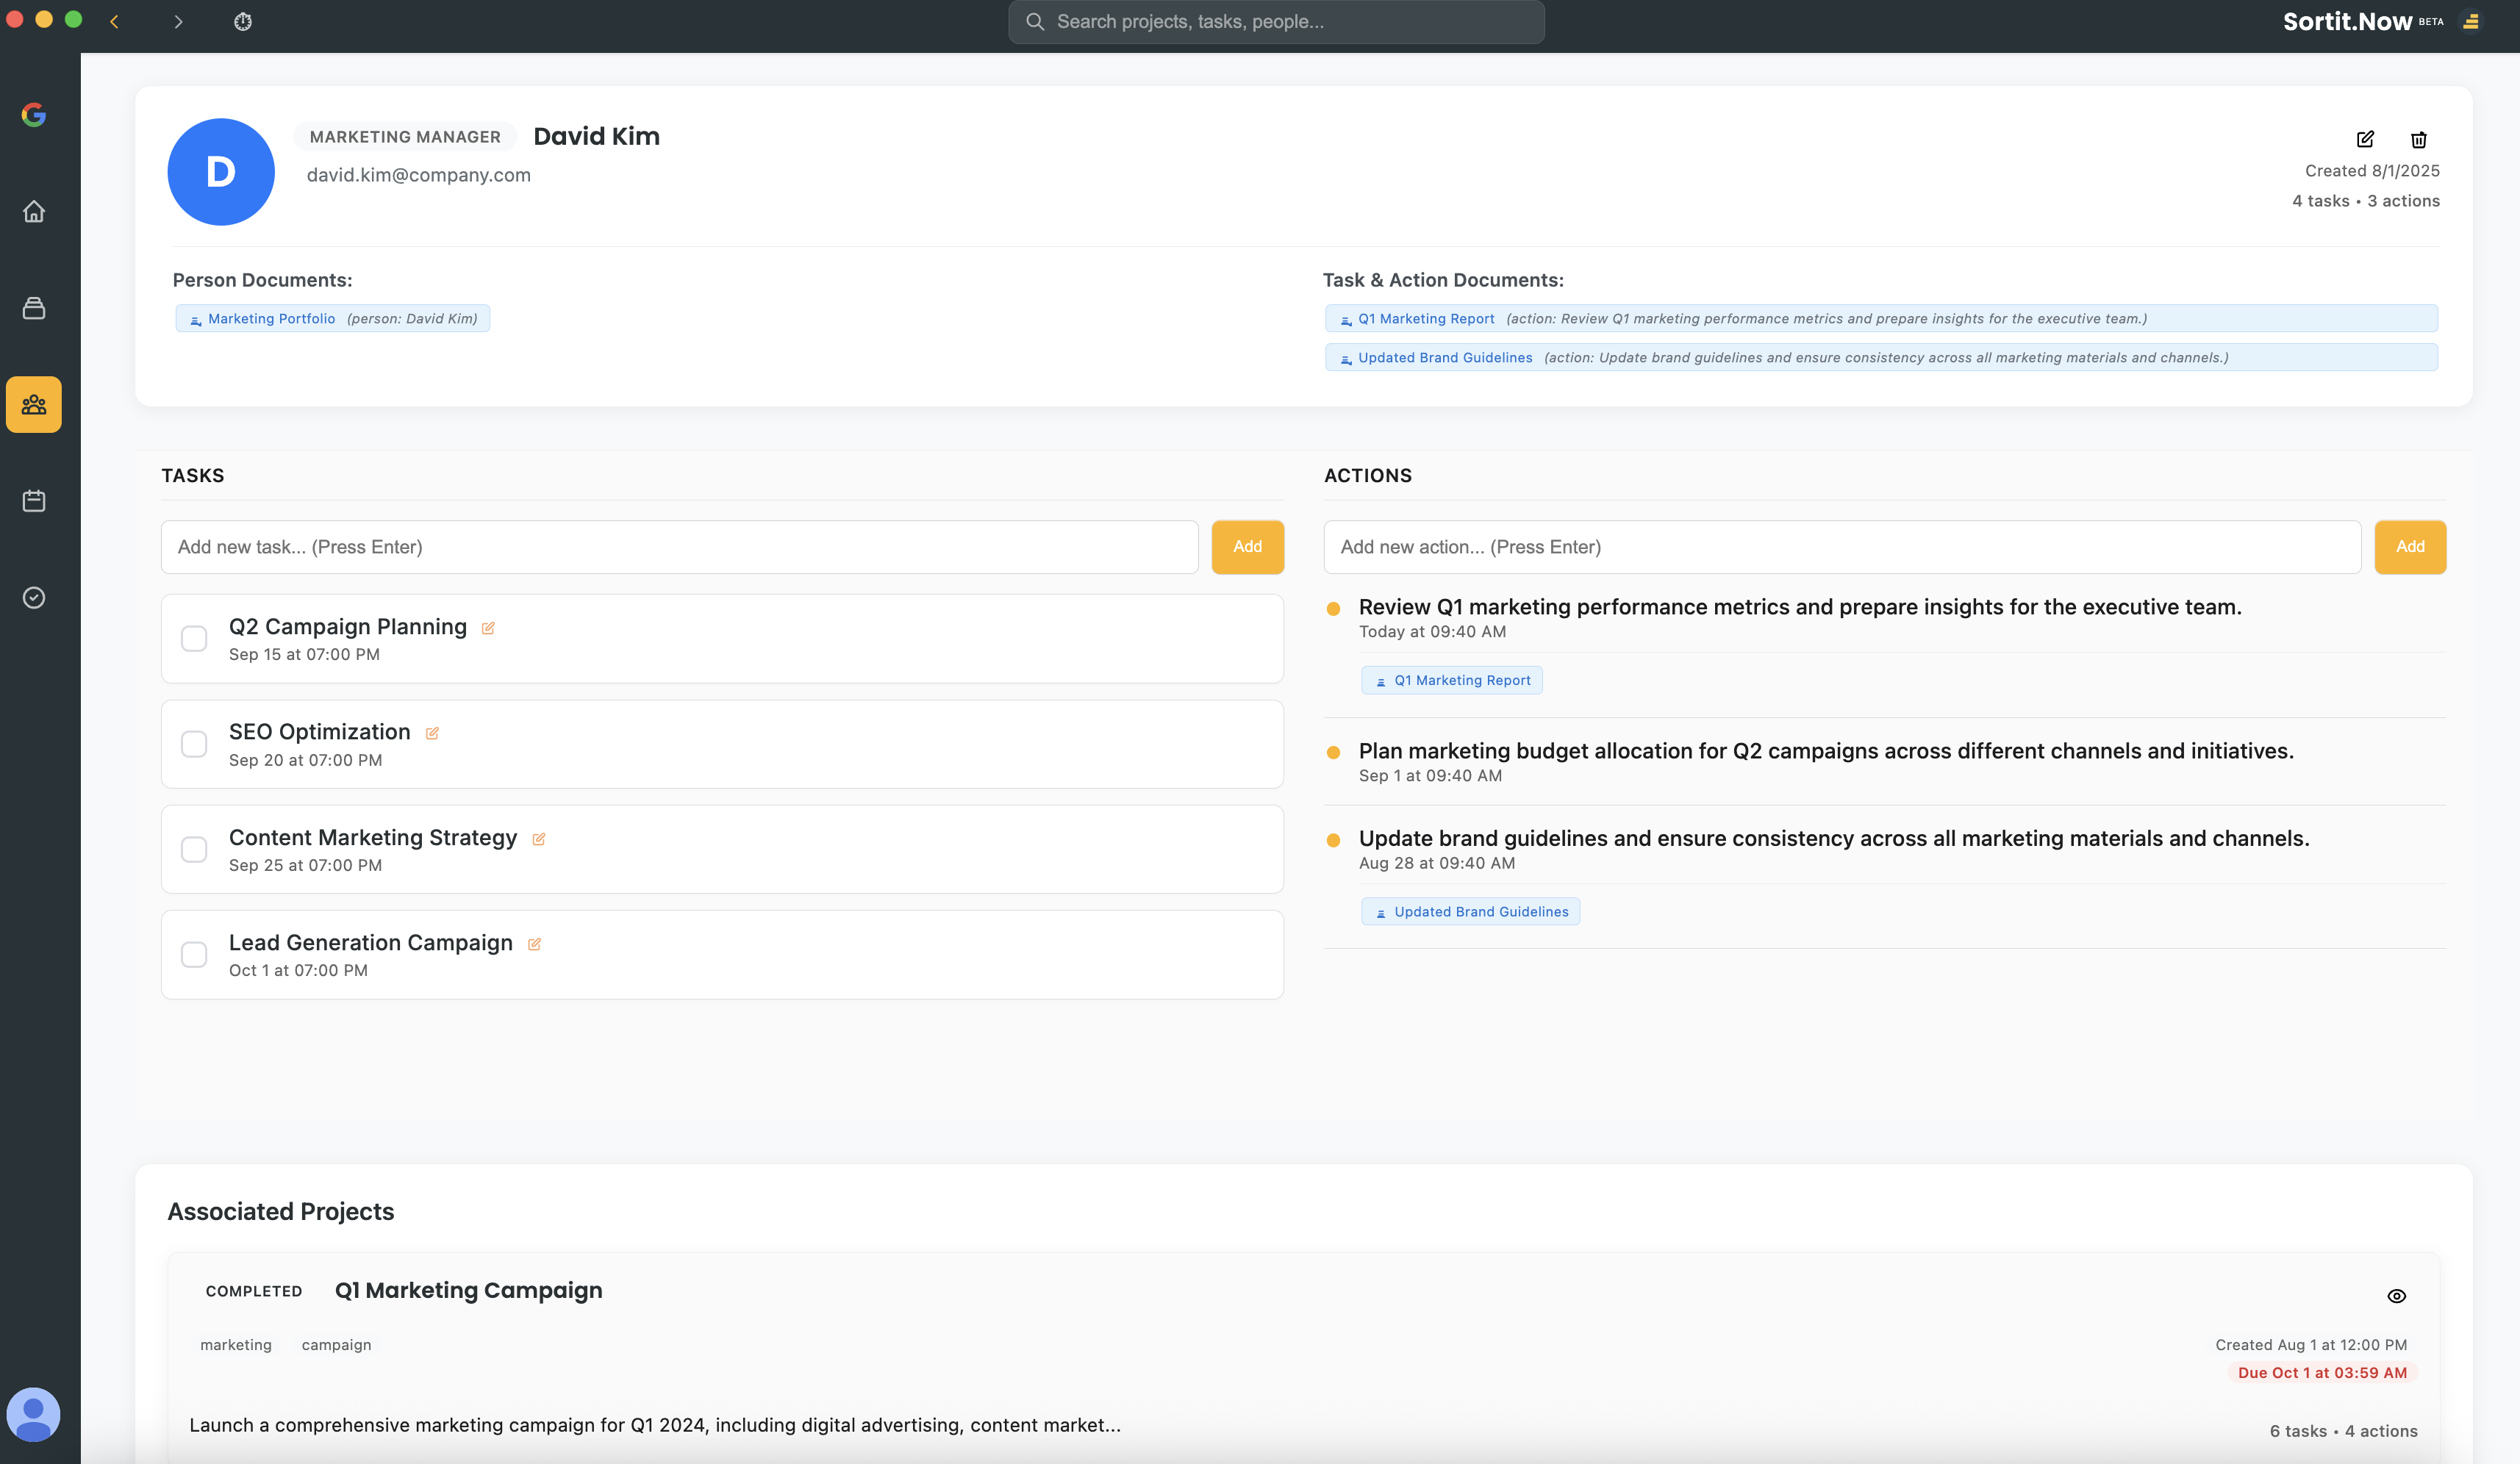The image size is (2520, 1464).
Task: View Q1 Marketing Campaign via eye icon
Action: (2396, 1296)
